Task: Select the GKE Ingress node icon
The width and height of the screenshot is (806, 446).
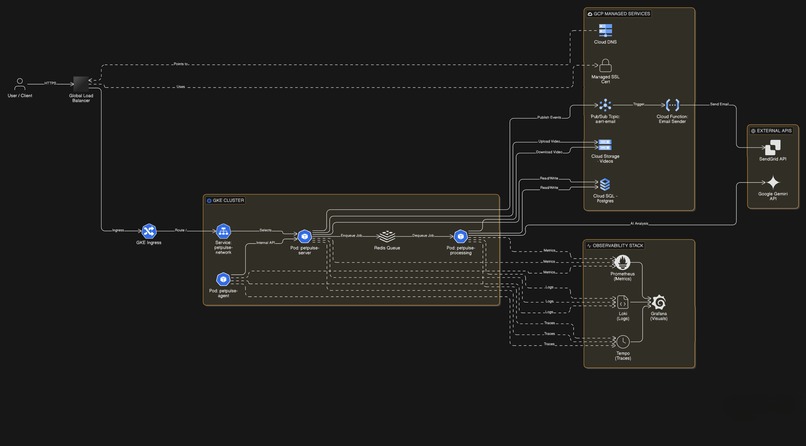Action: [149, 231]
